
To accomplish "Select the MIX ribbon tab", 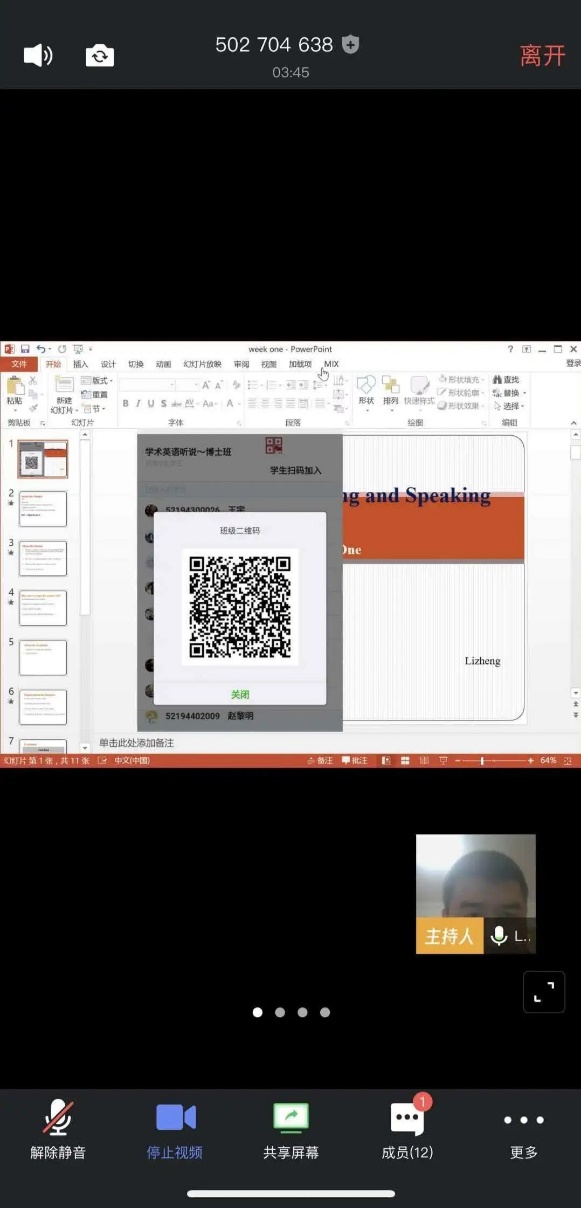I will coord(331,364).
